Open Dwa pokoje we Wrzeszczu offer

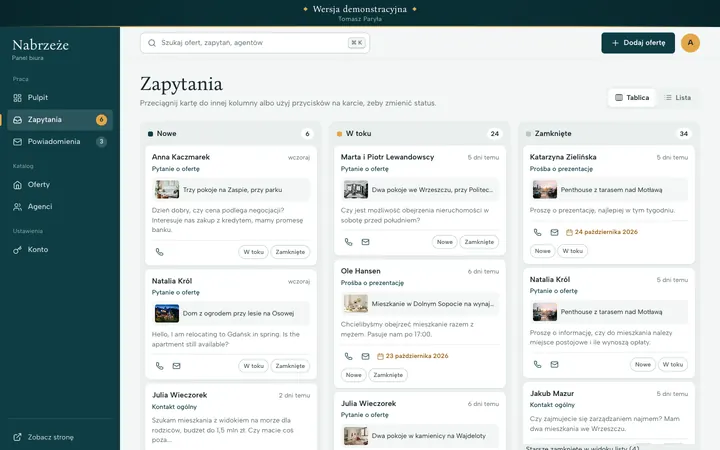point(420,190)
